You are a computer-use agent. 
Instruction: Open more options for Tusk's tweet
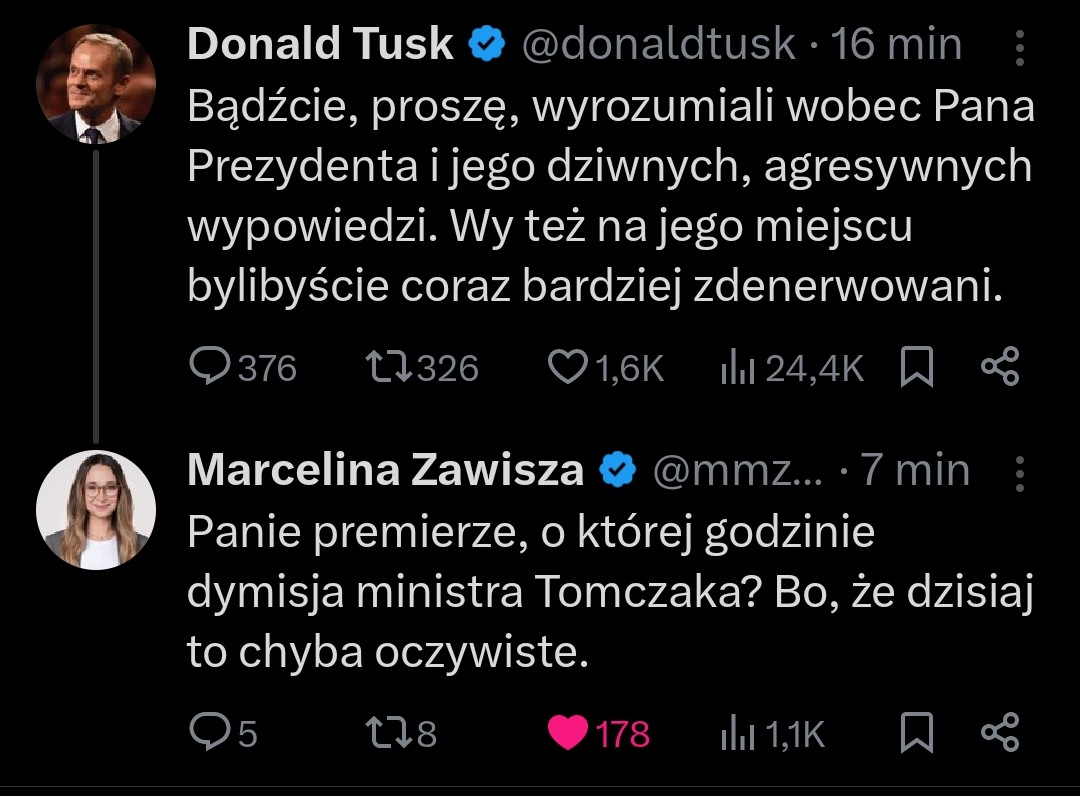[x=1019, y=47]
